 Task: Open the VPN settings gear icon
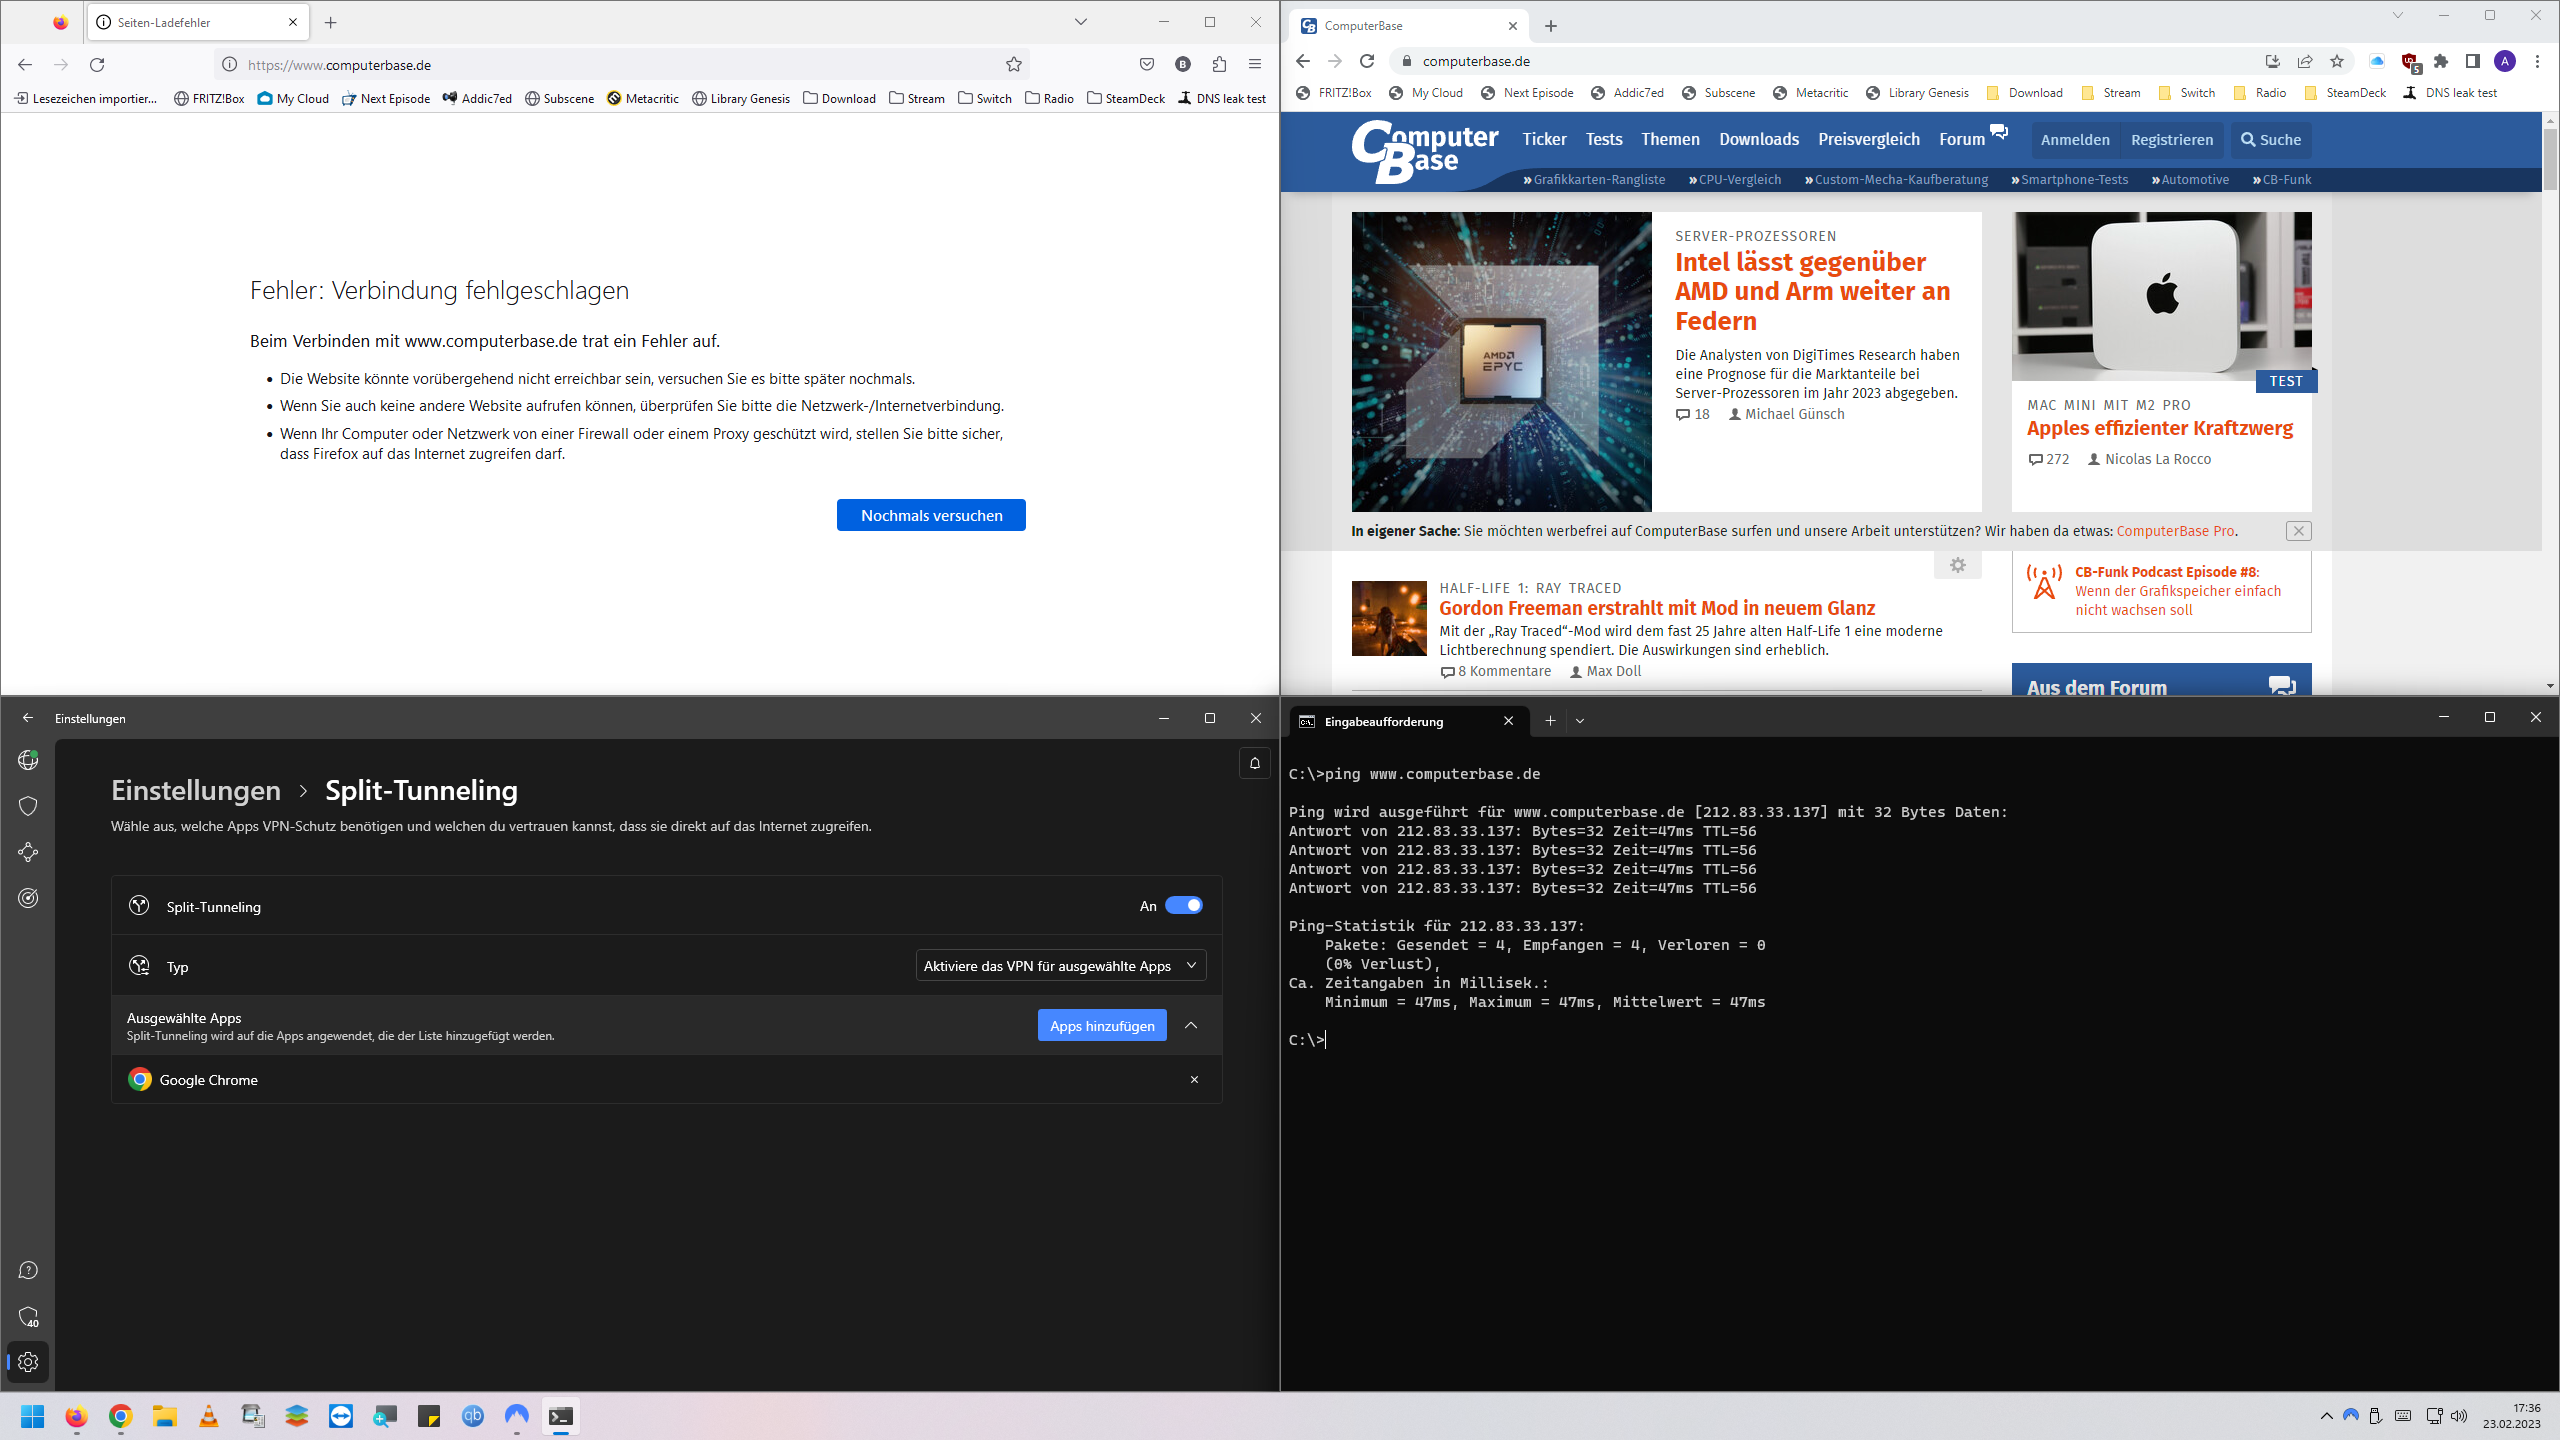28,1362
